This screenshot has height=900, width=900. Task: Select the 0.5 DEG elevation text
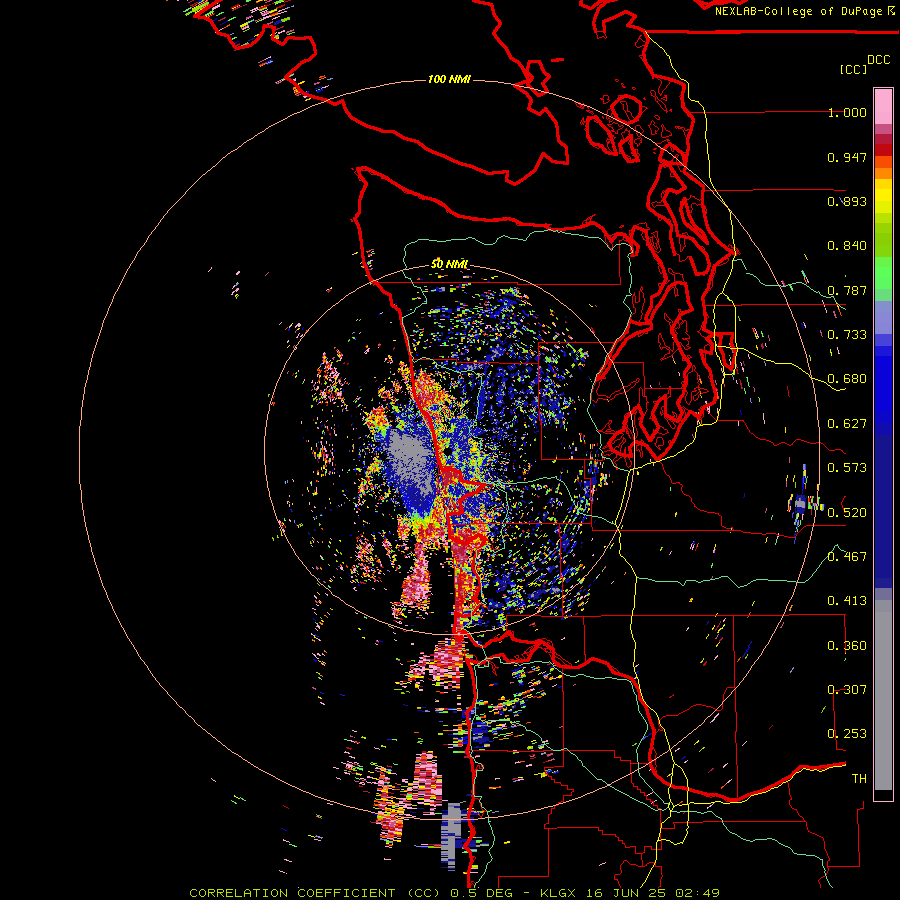click(483, 893)
